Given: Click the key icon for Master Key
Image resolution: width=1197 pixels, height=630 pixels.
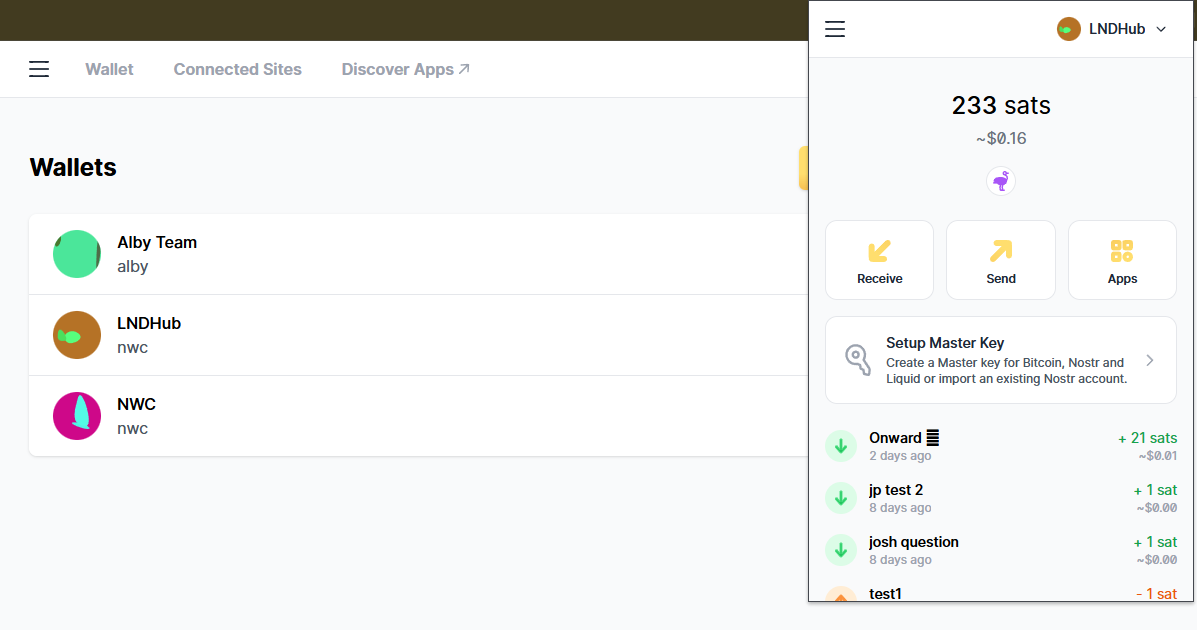Looking at the screenshot, I should pyautogui.click(x=858, y=359).
